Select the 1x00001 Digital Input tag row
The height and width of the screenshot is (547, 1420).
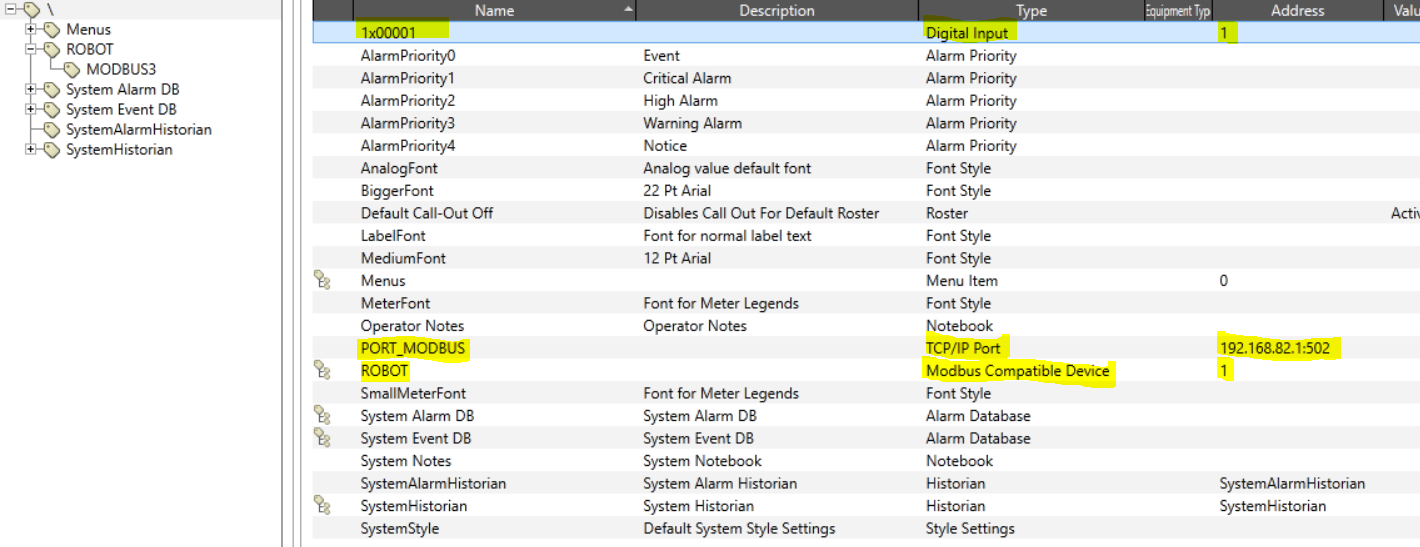[388, 33]
